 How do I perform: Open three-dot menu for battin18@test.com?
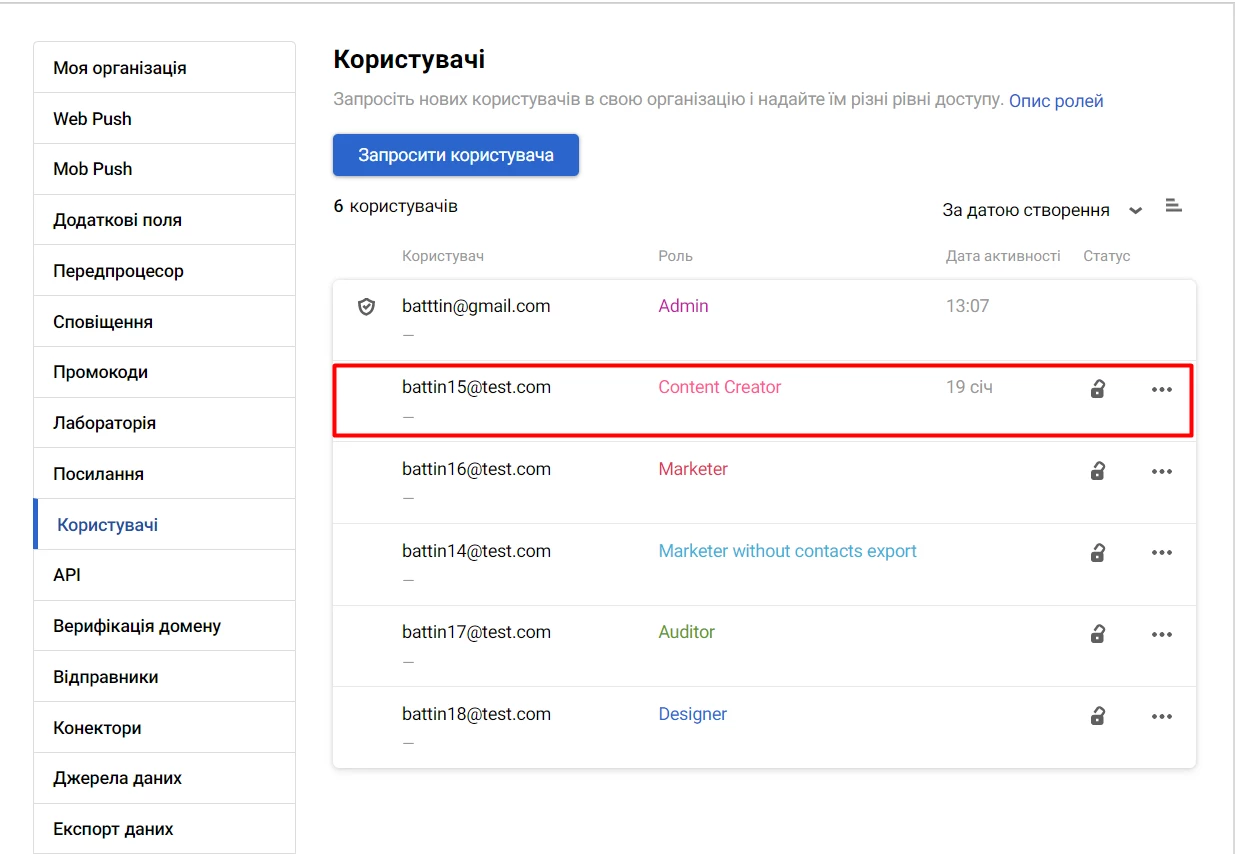[x=1161, y=717]
